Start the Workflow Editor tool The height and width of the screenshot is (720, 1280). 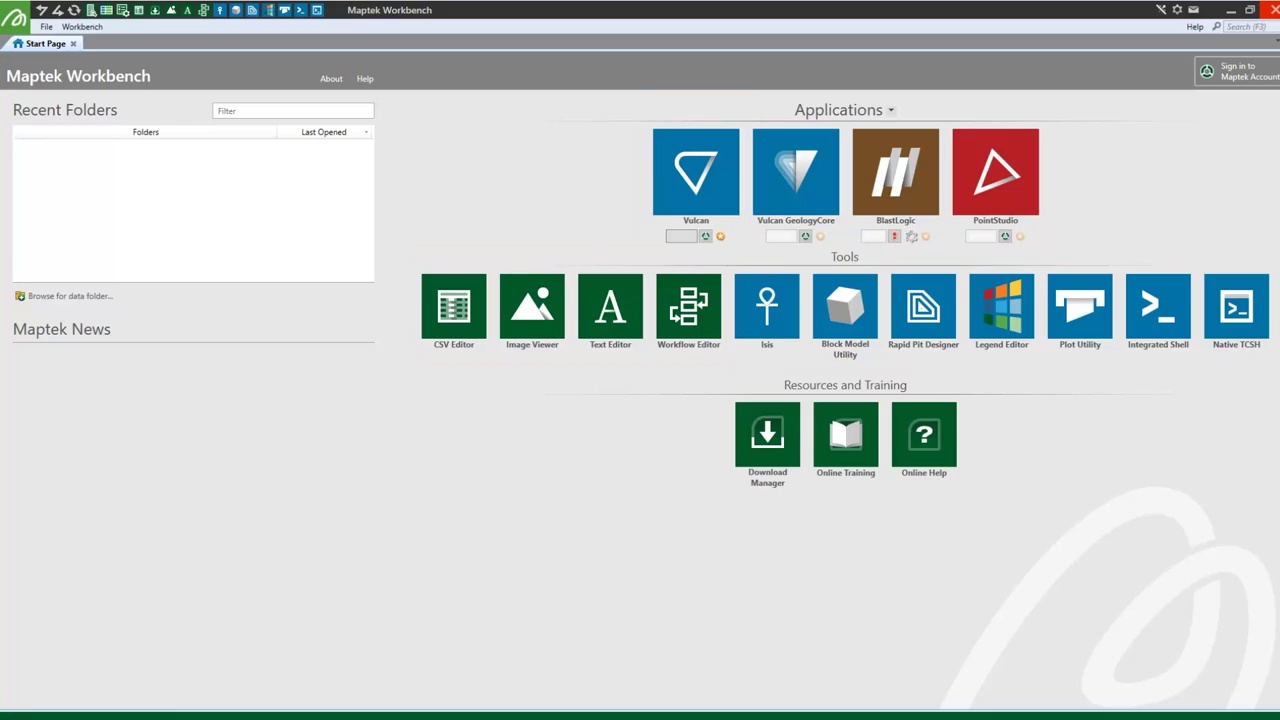(689, 306)
